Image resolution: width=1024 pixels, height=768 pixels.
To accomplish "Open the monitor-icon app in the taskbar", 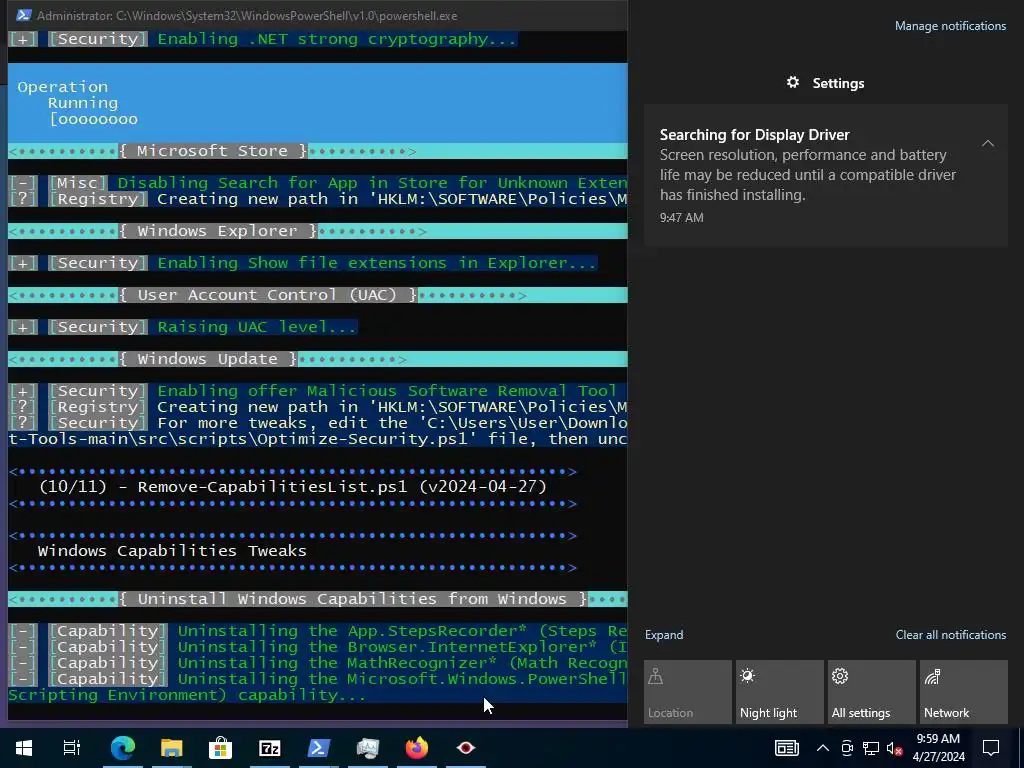I will [x=368, y=748].
